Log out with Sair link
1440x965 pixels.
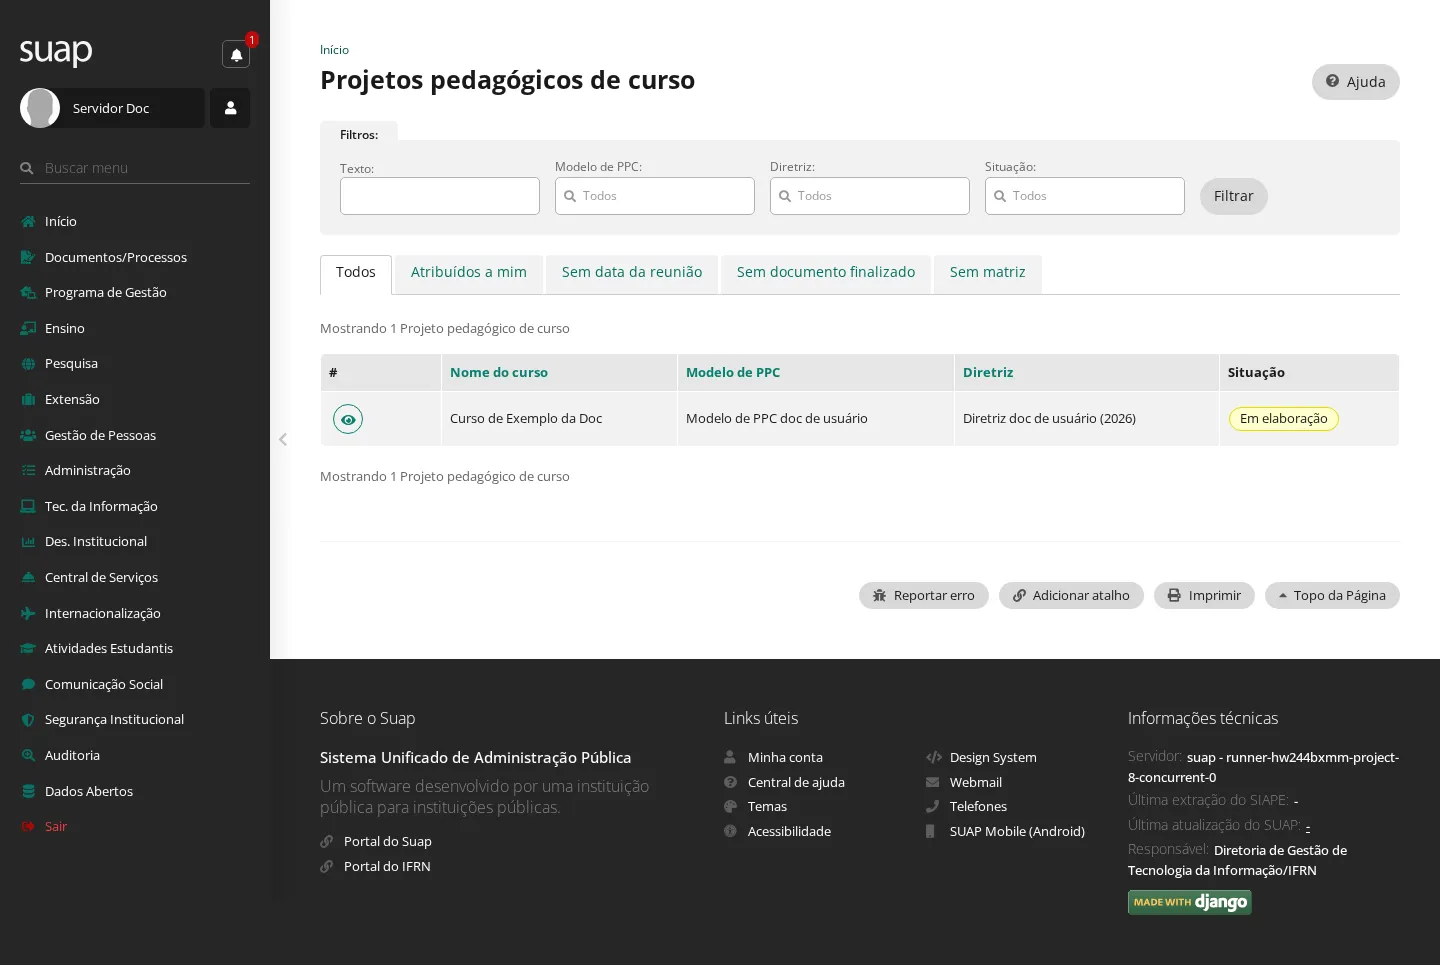click(x=56, y=826)
